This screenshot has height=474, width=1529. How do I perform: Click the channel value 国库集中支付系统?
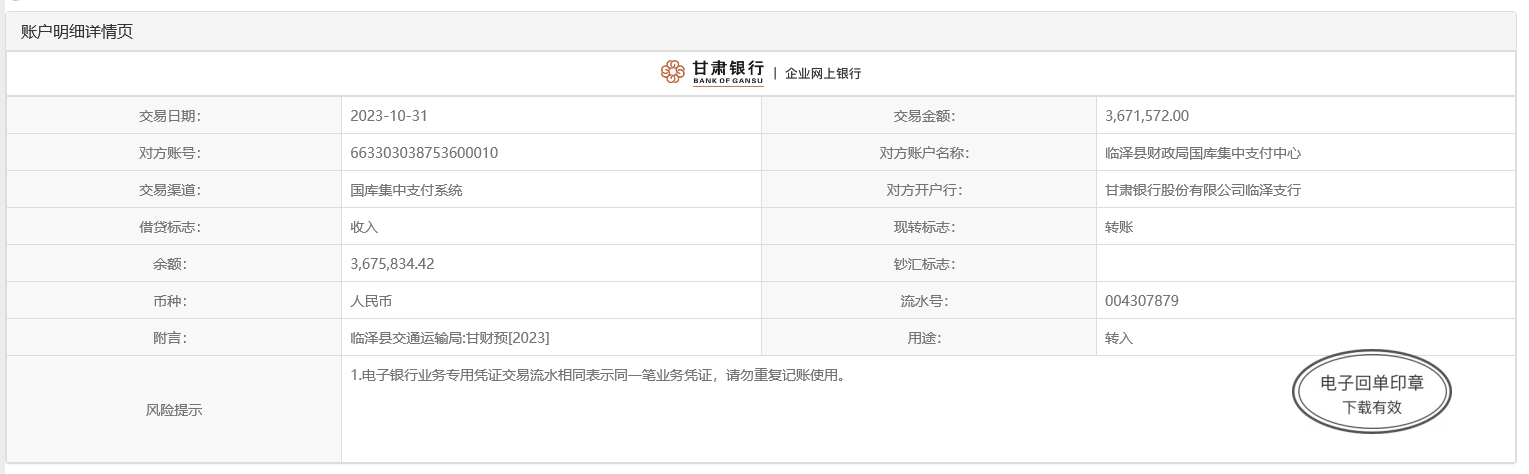point(406,190)
